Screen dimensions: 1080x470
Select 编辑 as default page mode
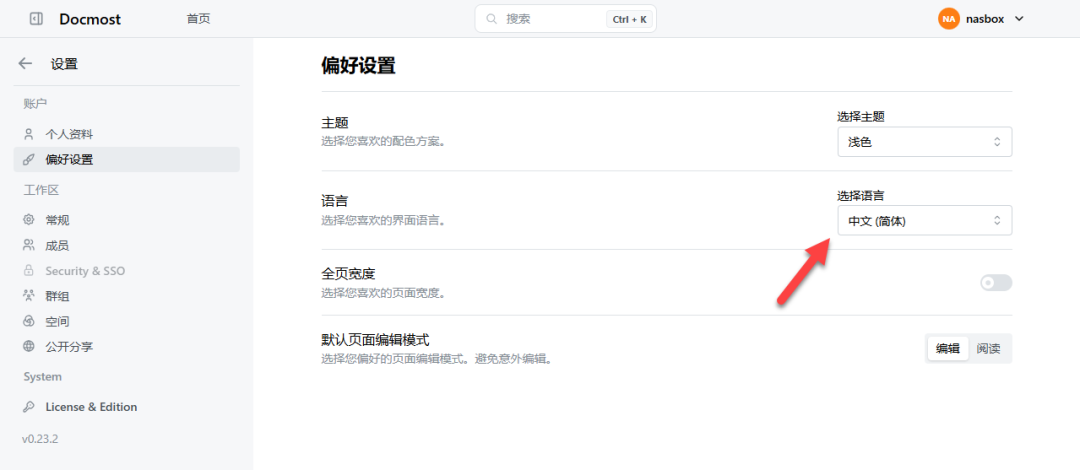coord(948,349)
